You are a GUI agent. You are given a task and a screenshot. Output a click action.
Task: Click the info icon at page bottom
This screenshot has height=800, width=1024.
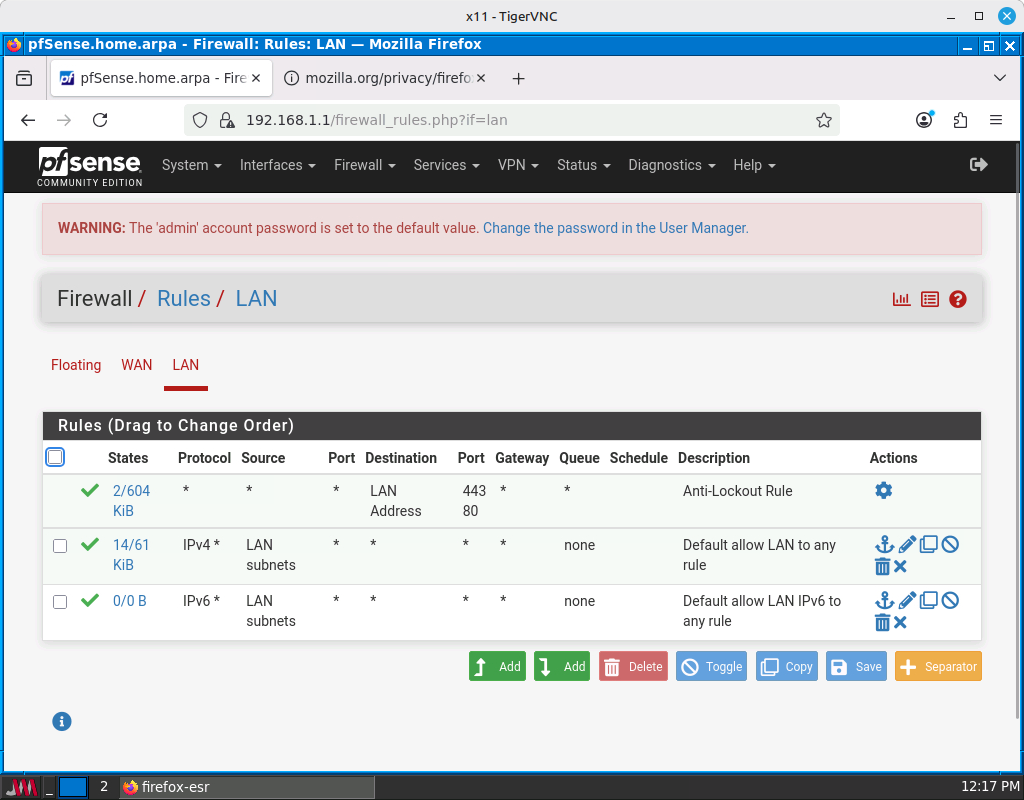(62, 721)
